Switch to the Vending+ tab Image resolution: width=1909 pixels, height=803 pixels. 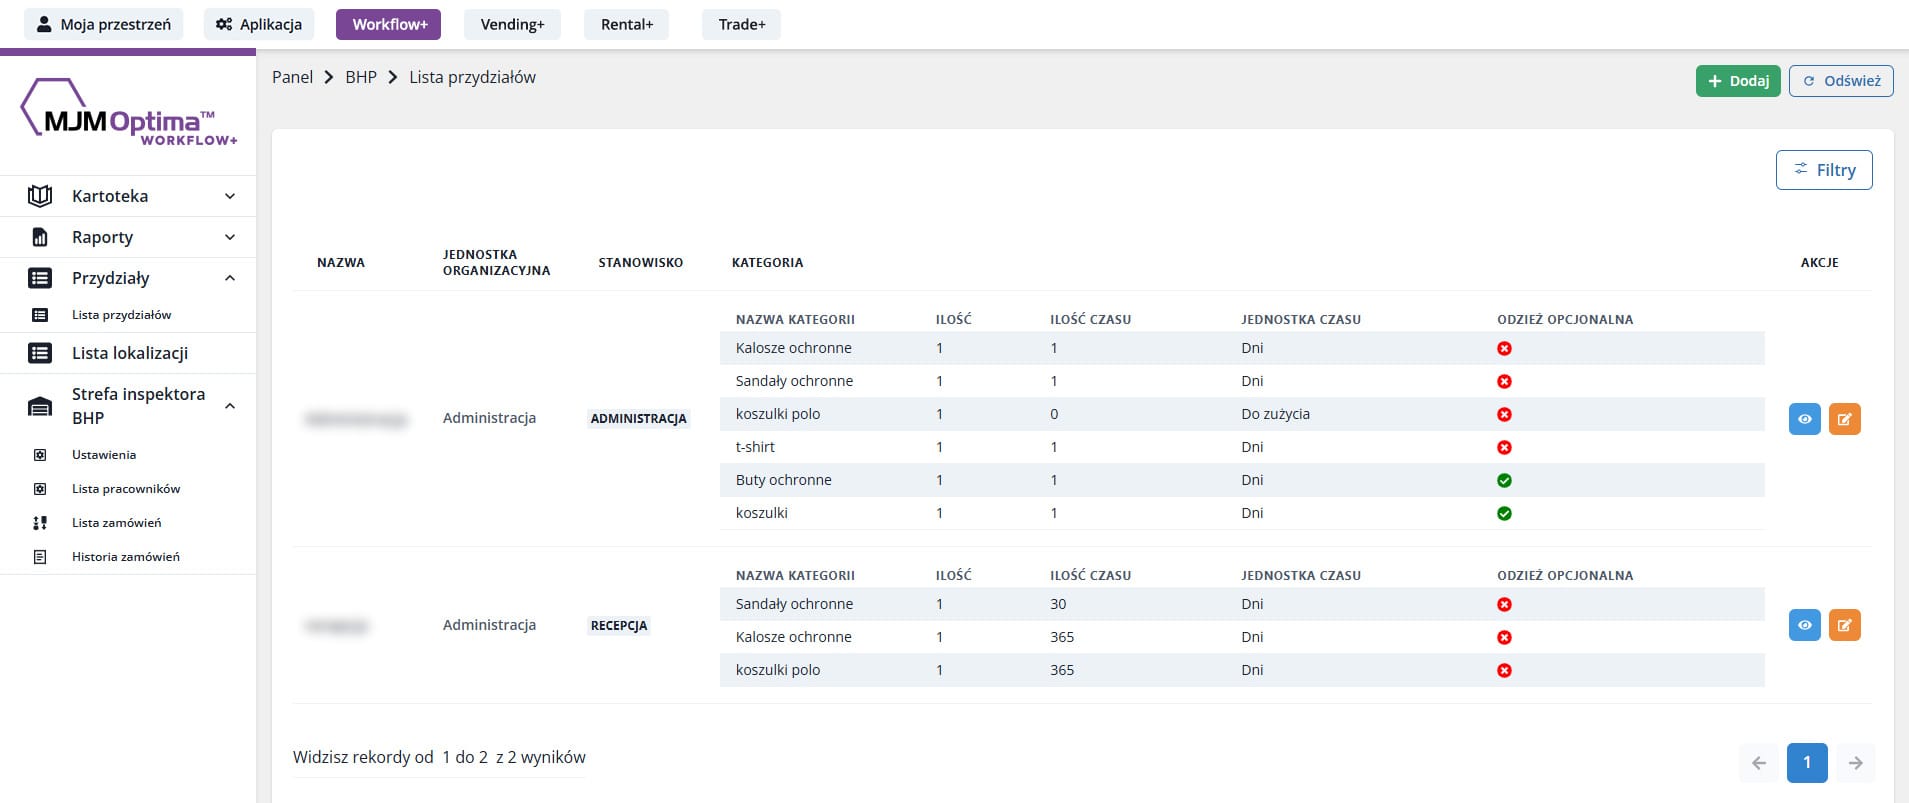point(512,24)
